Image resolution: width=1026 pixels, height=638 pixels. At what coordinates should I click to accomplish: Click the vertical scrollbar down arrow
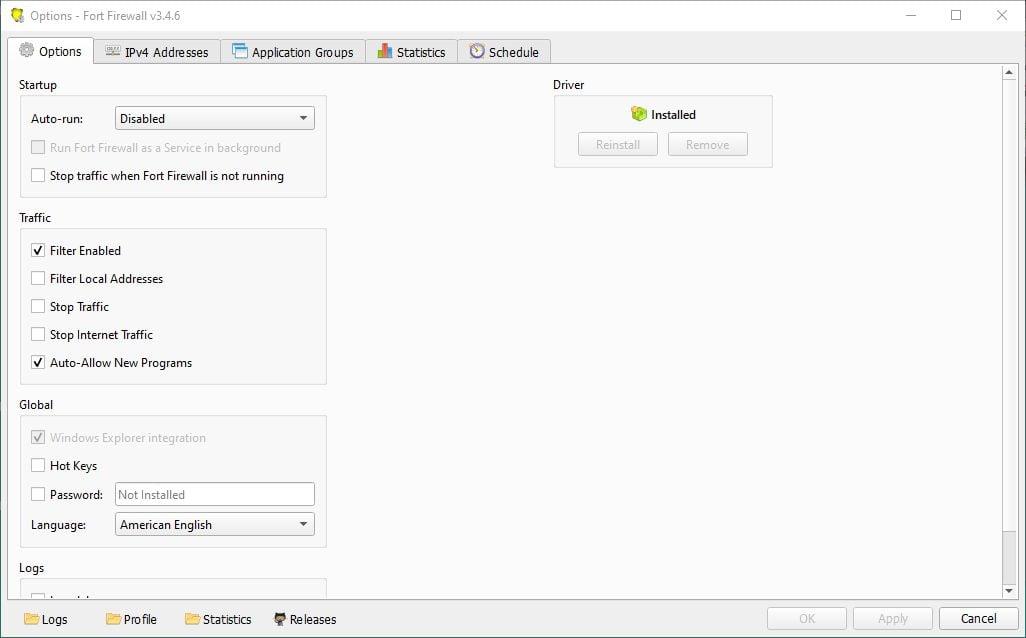pyautogui.click(x=1009, y=591)
